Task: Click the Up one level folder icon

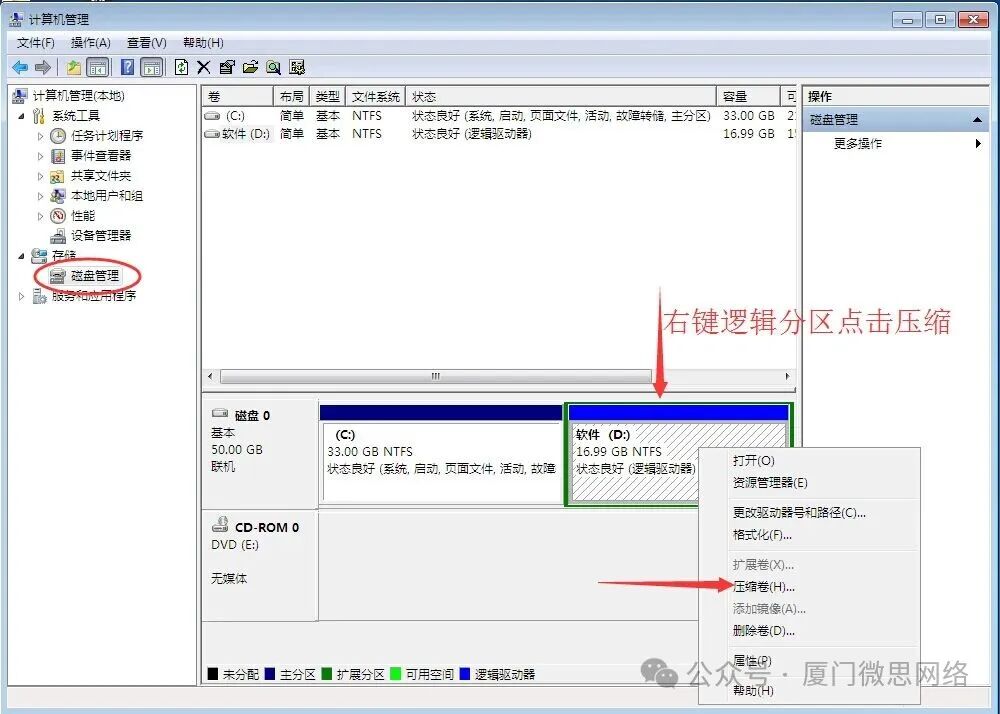Action: [74, 67]
